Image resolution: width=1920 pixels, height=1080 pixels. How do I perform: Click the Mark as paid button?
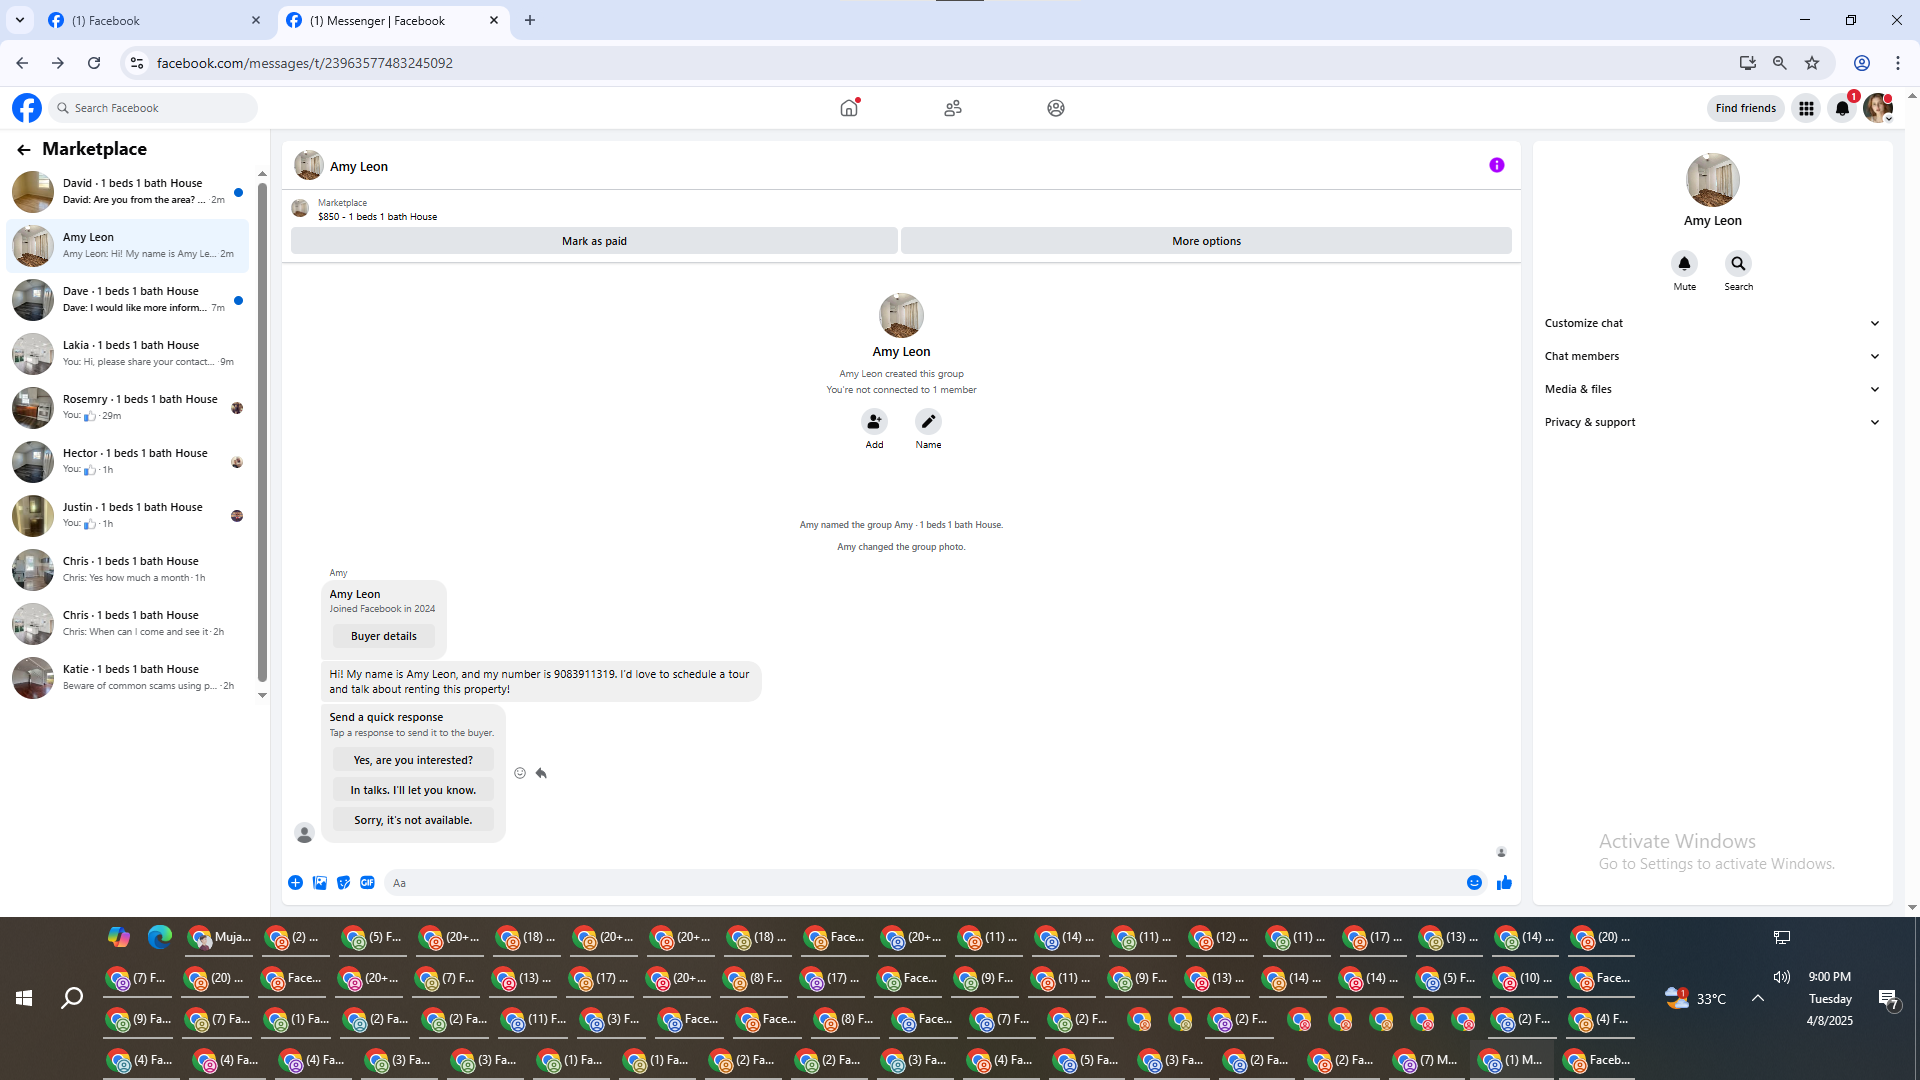(x=594, y=241)
